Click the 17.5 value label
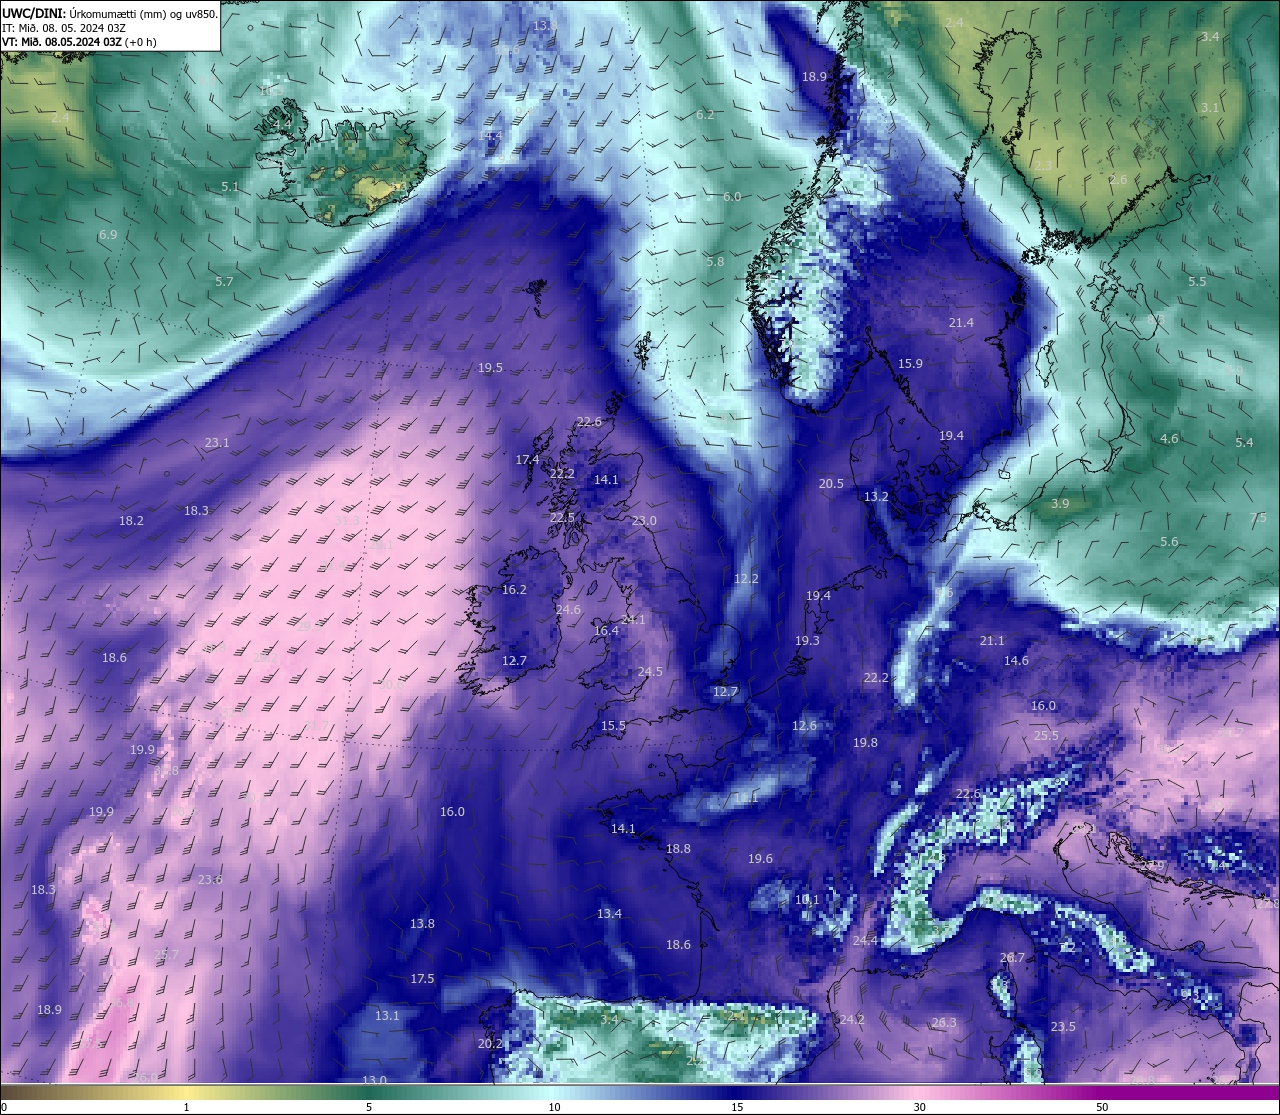 [x=422, y=979]
